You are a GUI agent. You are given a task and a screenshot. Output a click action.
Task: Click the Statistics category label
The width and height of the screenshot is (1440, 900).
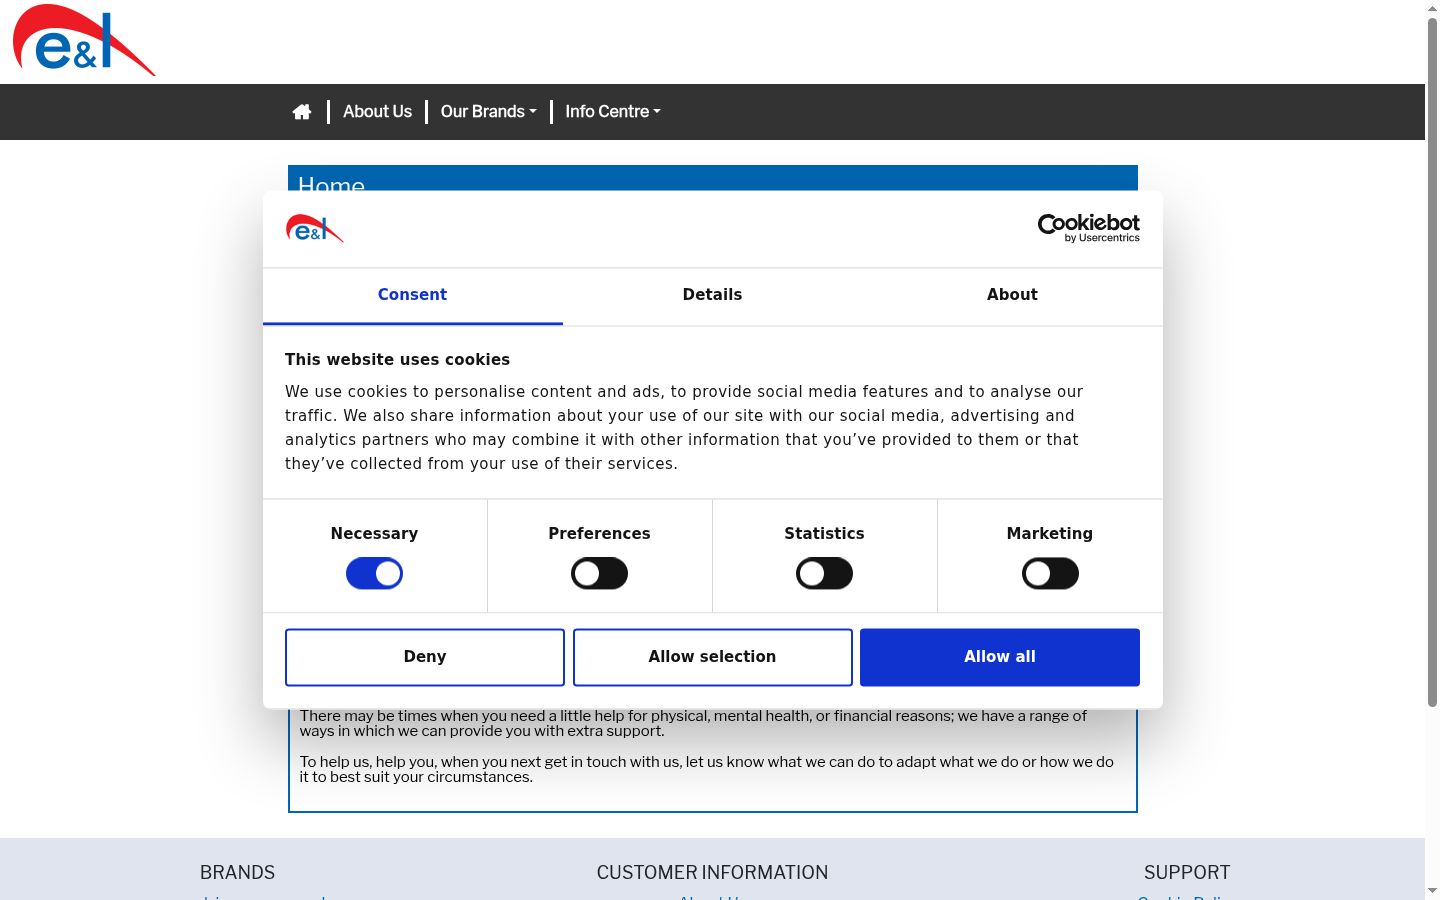tap(824, 534)
